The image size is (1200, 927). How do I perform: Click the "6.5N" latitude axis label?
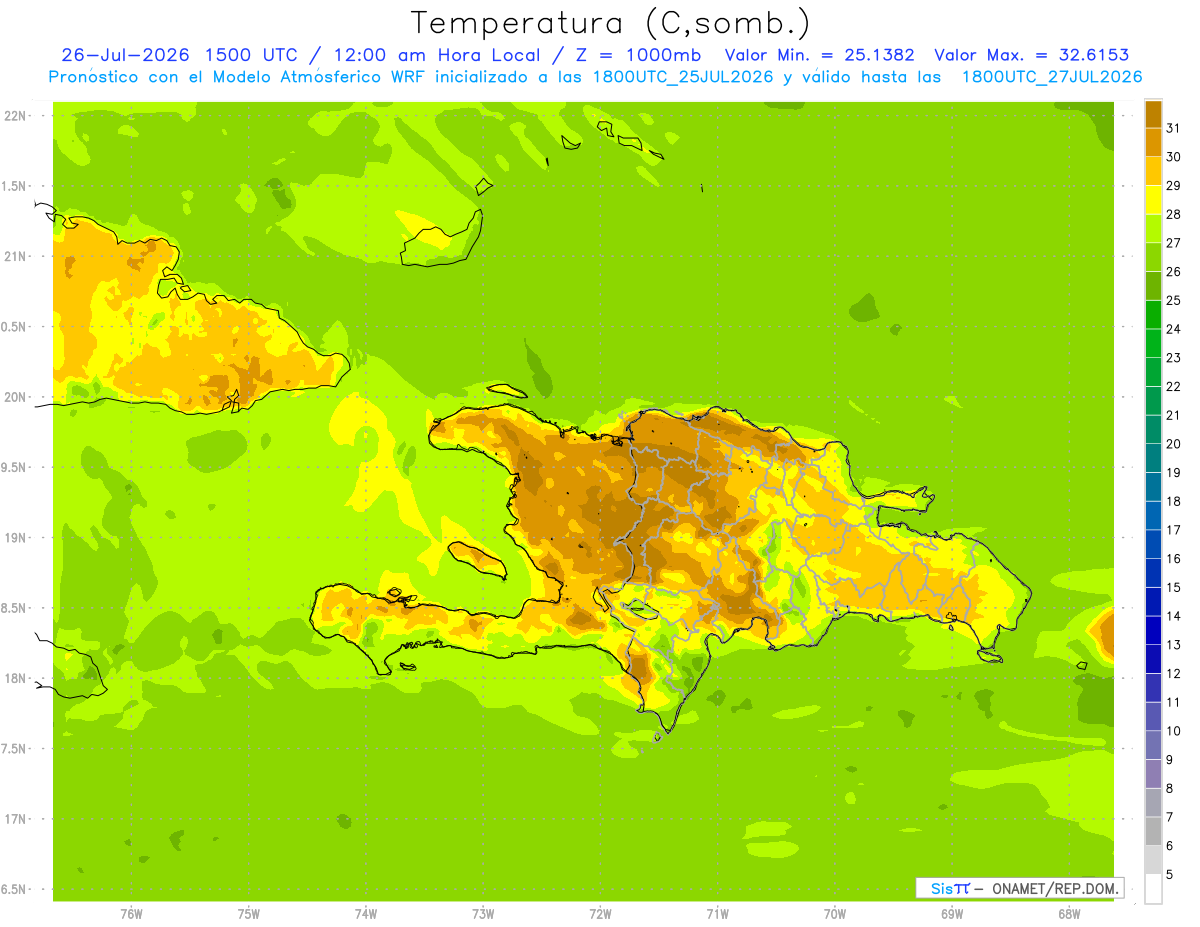point(14,889)
